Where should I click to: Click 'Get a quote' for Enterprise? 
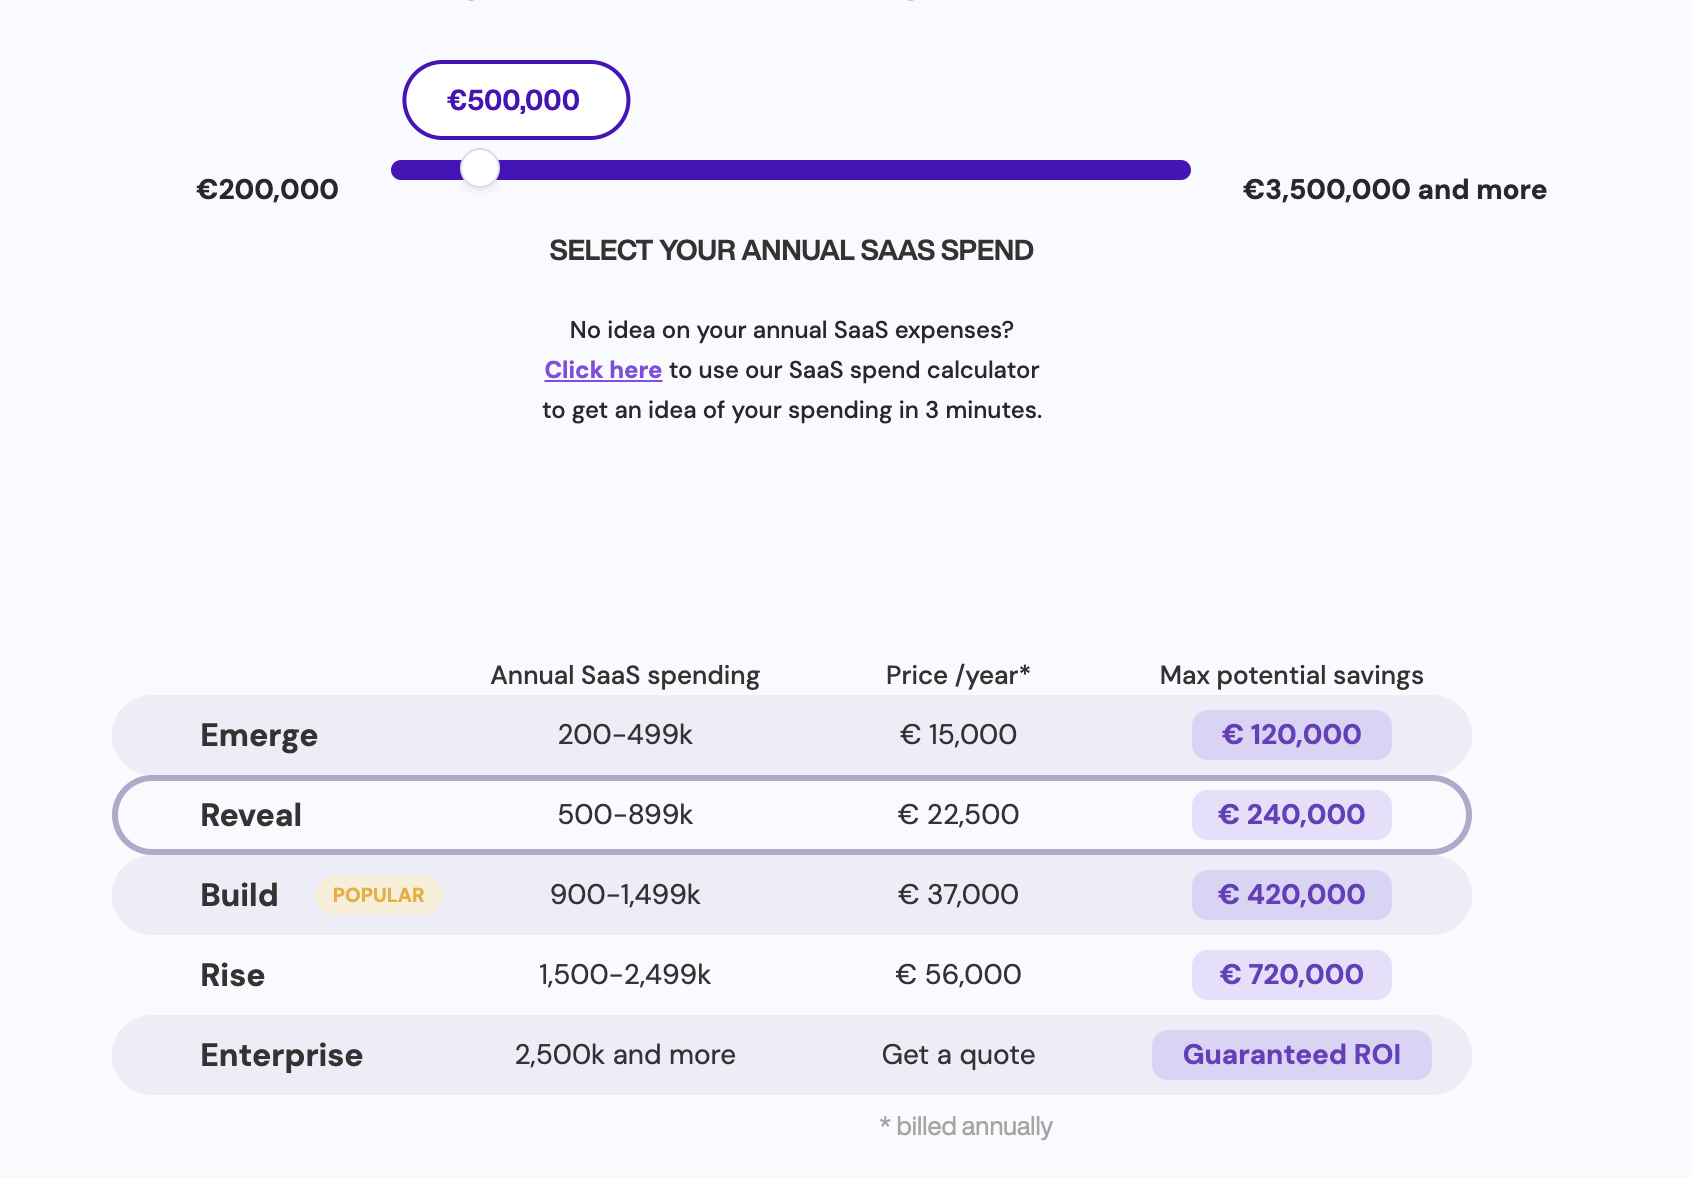pos(958,1055)
